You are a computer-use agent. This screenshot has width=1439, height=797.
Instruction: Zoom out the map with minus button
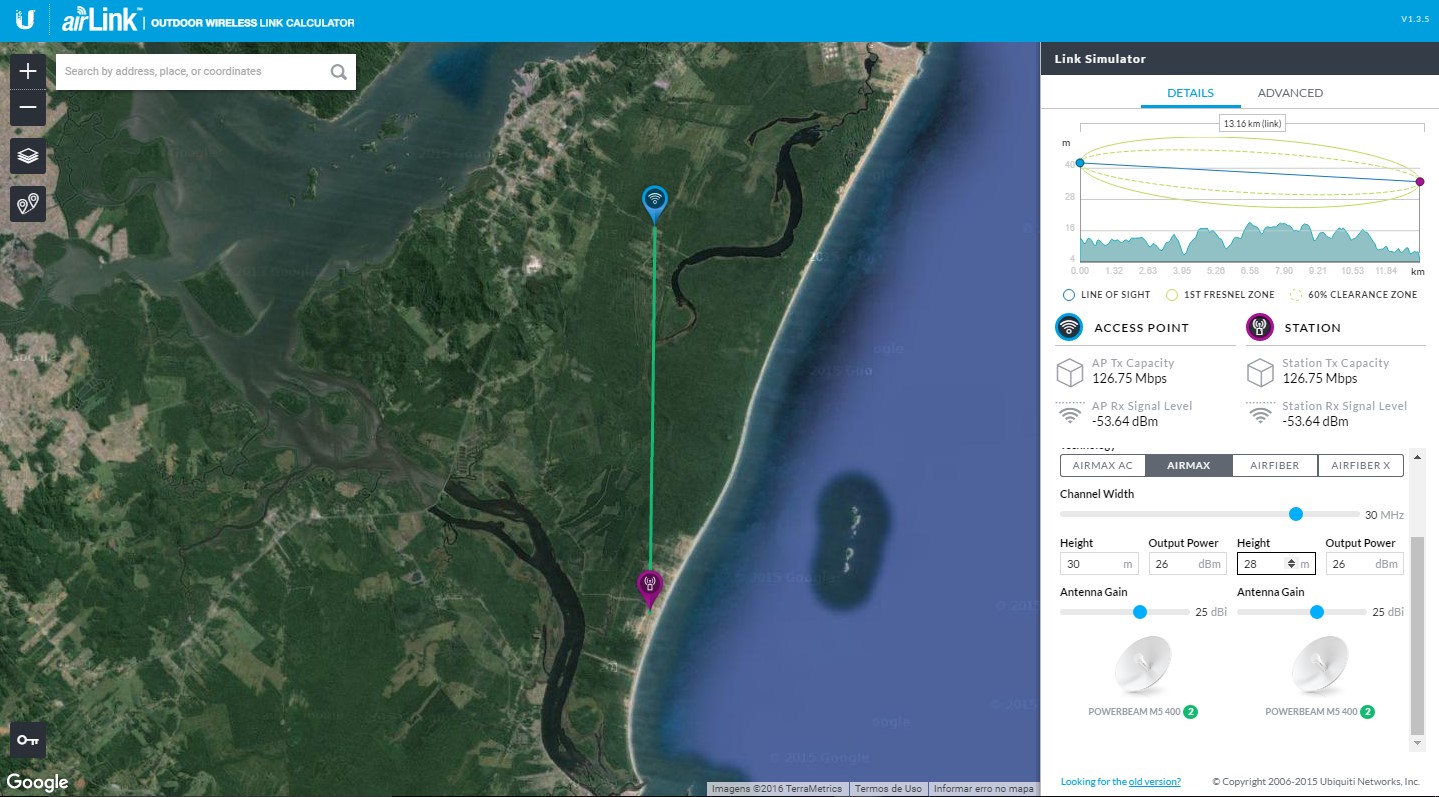[28, 107]
